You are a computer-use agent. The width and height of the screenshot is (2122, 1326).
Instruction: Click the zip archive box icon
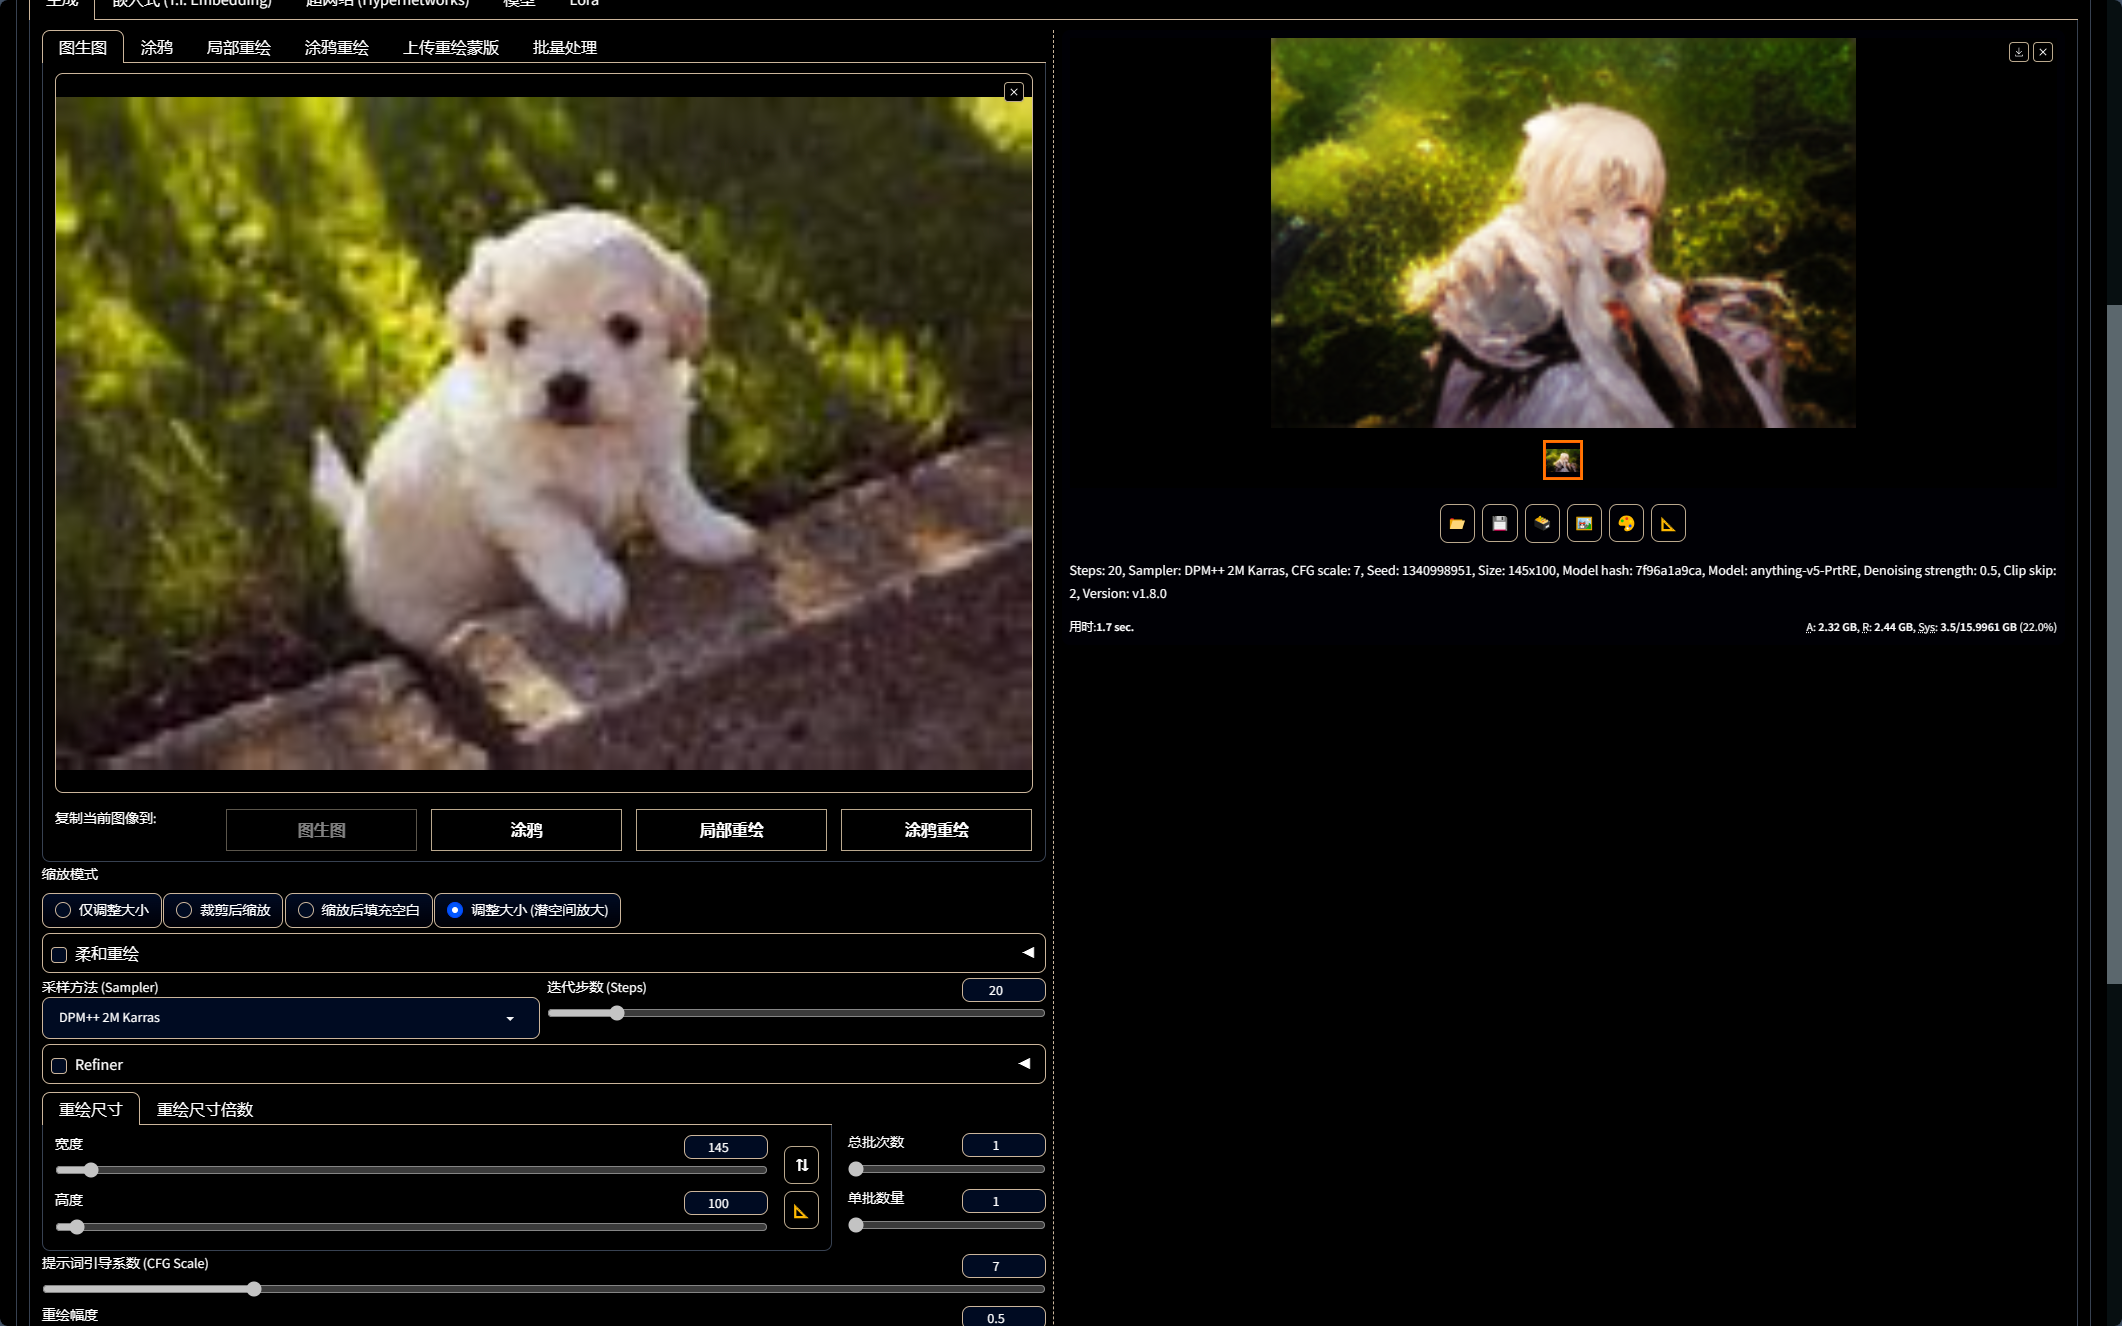pos(1542,523)
